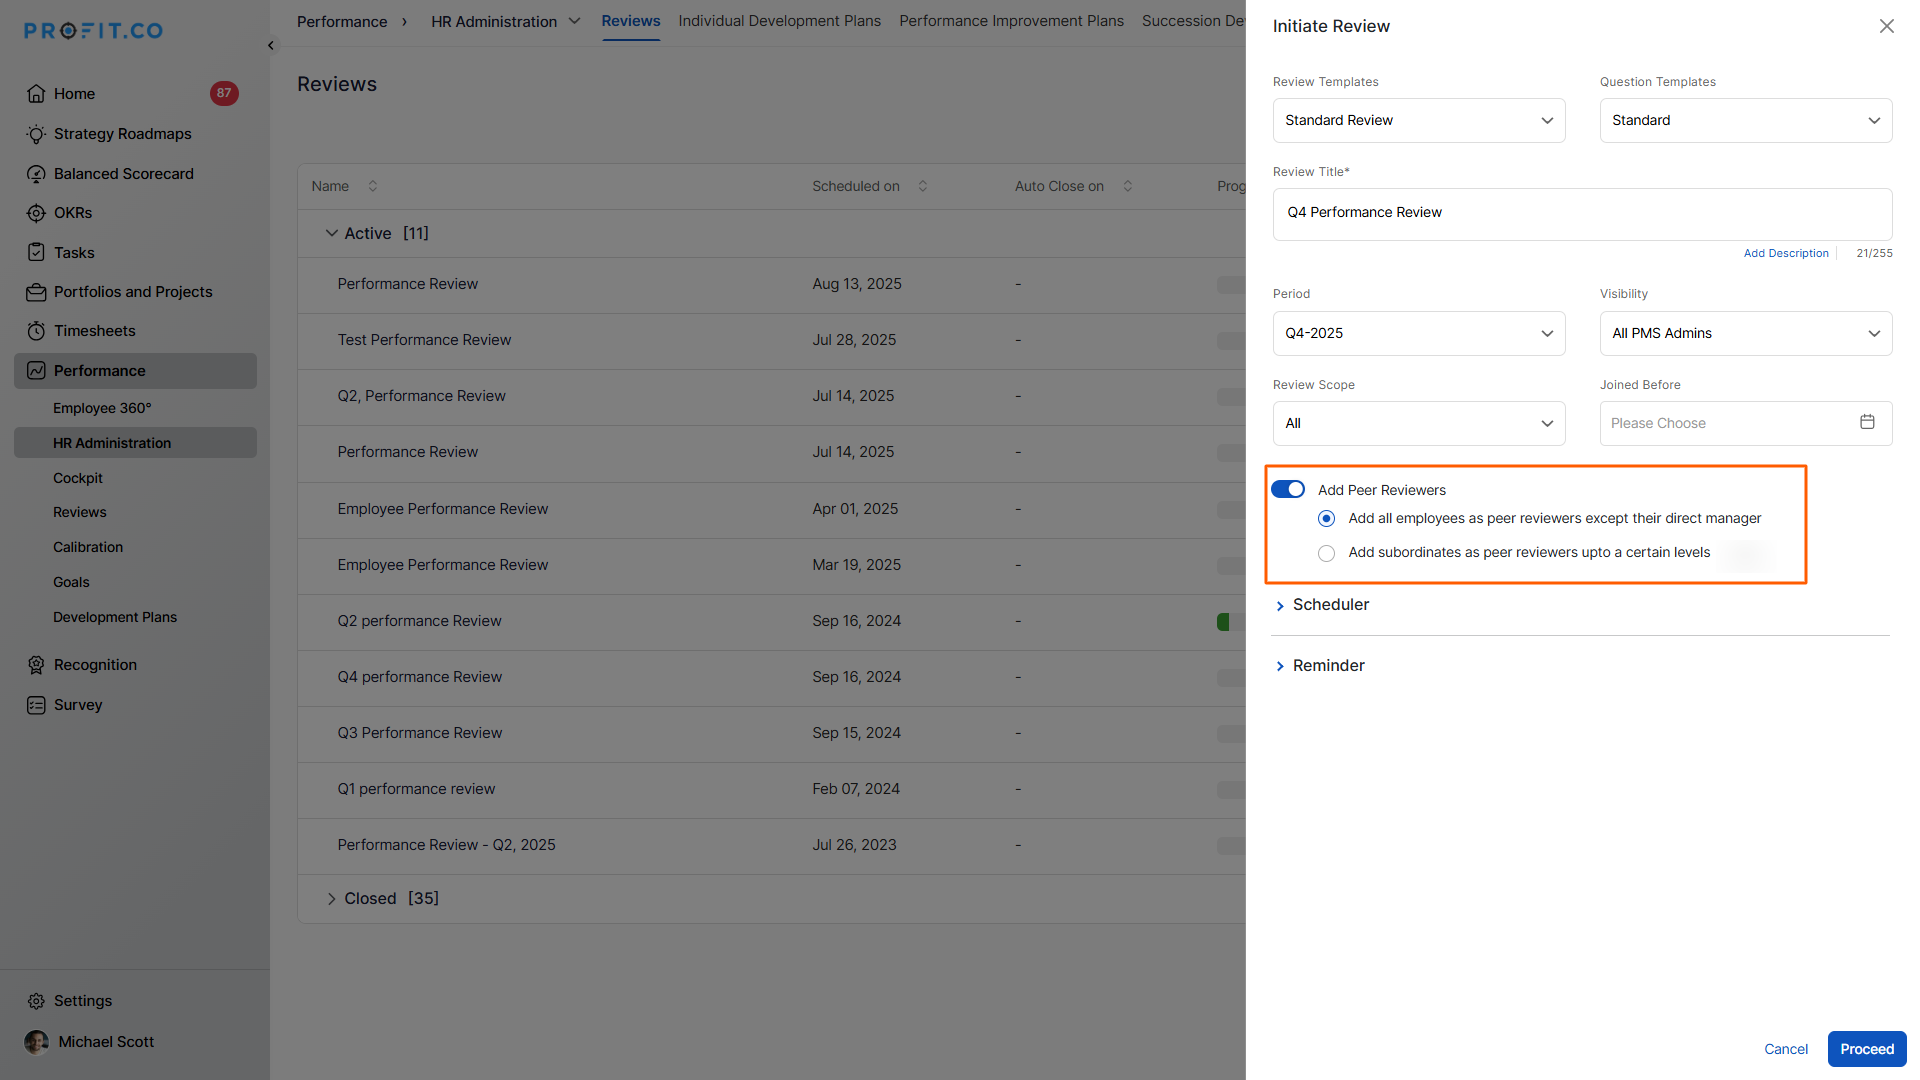Collapse sidebar with the arrow icon
1920x1080 pixels.
pos(271,46)
